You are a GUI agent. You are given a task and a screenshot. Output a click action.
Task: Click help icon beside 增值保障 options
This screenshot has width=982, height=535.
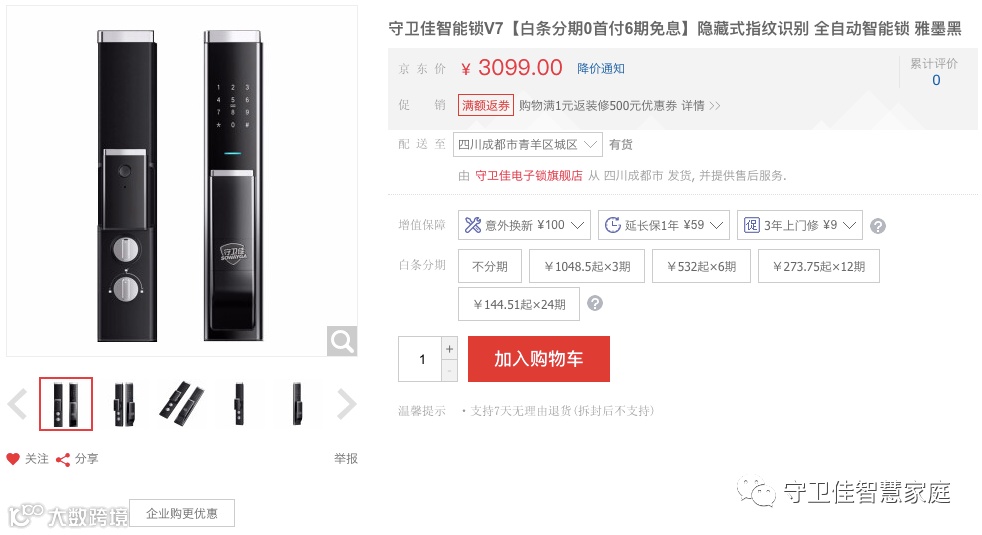click(x=878, y=226)
